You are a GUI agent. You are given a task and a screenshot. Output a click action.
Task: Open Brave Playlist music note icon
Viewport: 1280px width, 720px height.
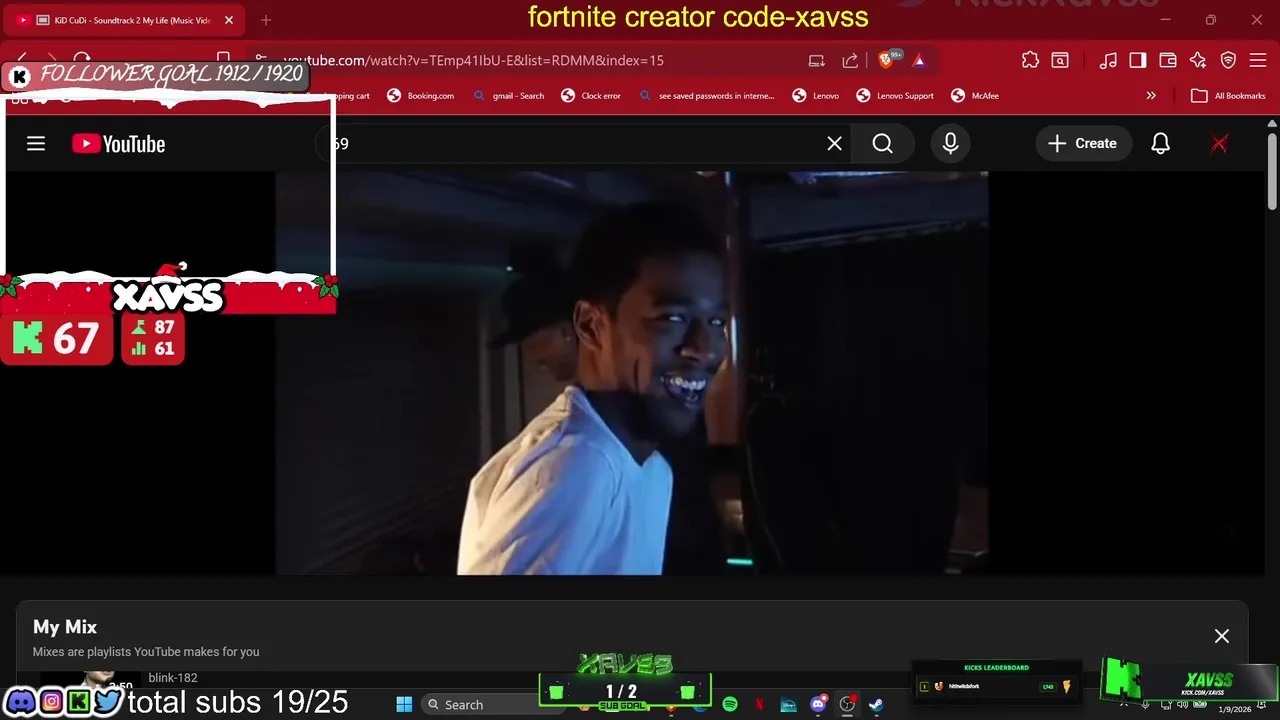click(1108, 60)
